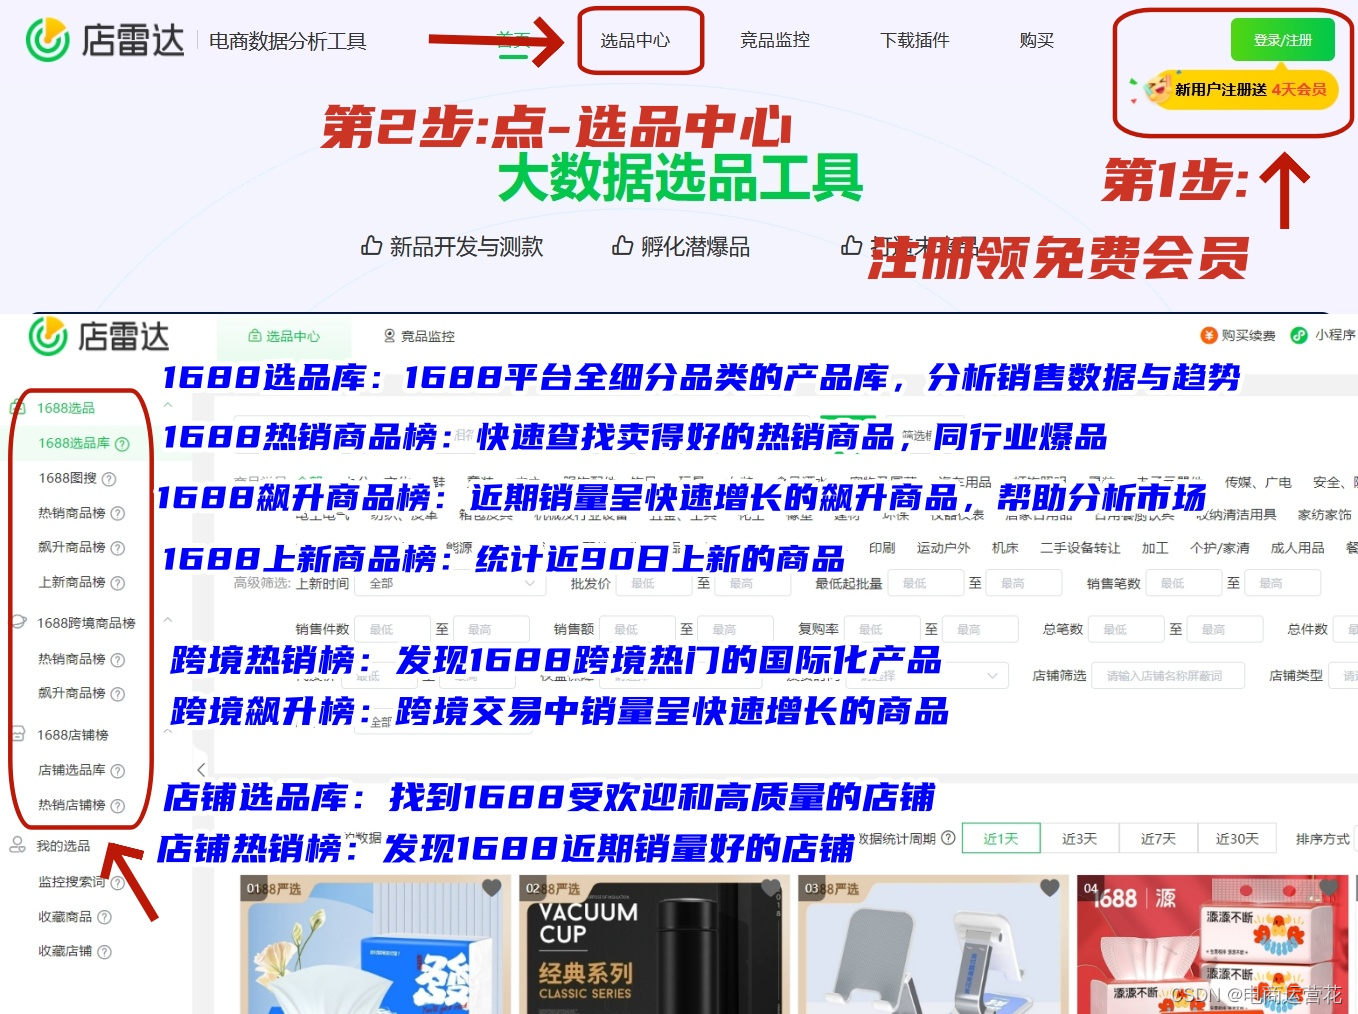
Task: Open the 下载插件 navigation item
Action: coord(915,40)
